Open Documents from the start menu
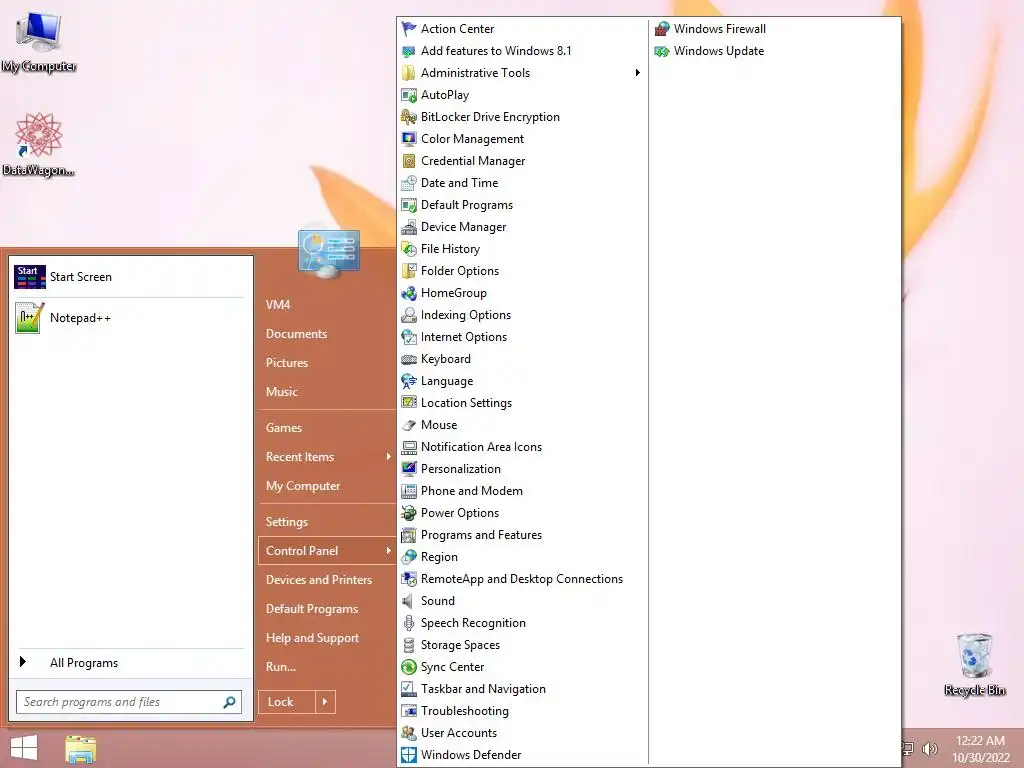The image size is (1024, 768). click(x=296, y=334)
